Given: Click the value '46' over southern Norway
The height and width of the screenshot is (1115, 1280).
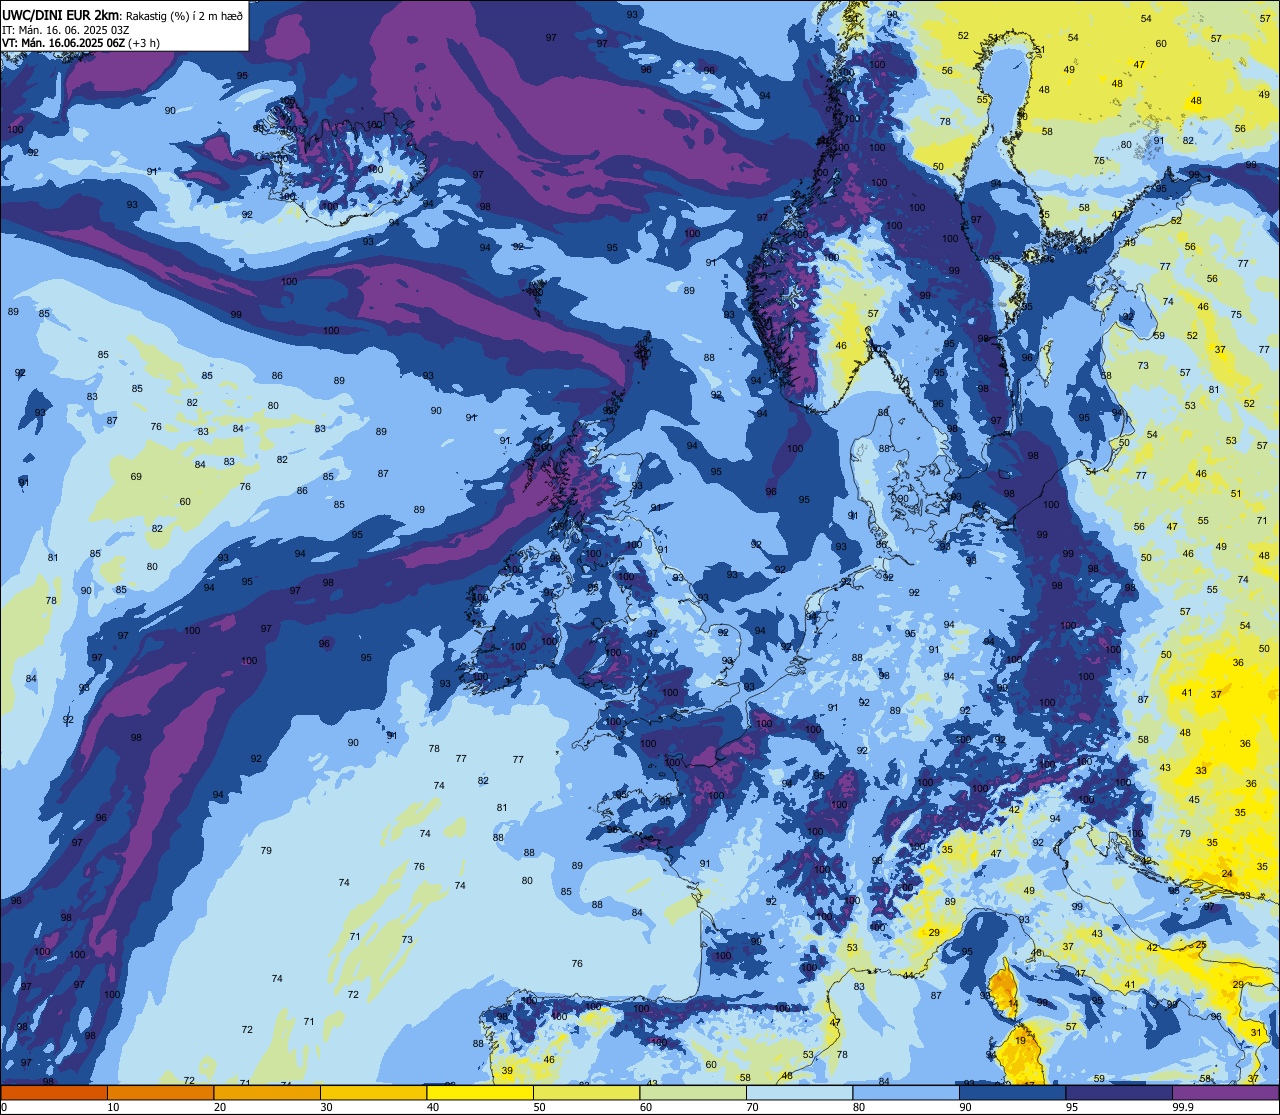Looking at the screenshot, I should click(841, 346).
